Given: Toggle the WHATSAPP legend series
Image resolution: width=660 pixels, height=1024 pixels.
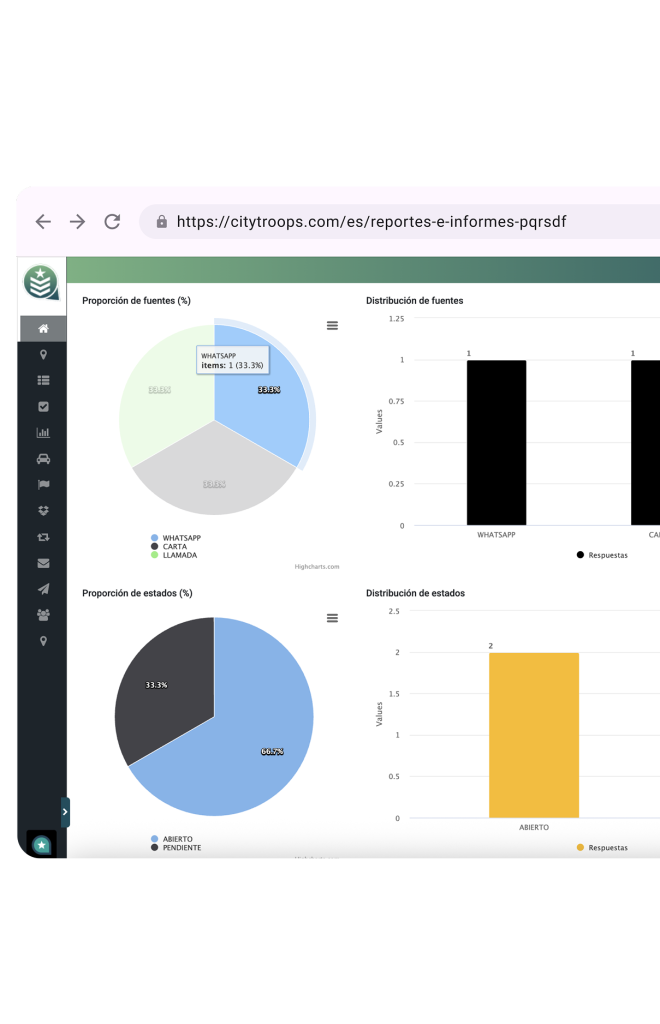Looking at the screenshot, I should 176,538.
